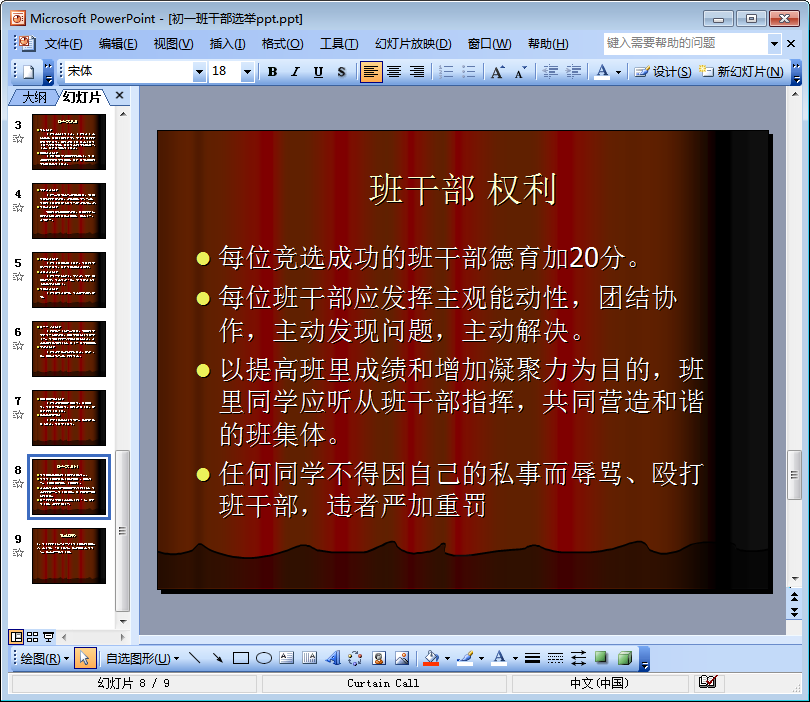This screenshot has height=702, width=810.
Task: Insert Clip Art
Action: [x=379, y=658]
